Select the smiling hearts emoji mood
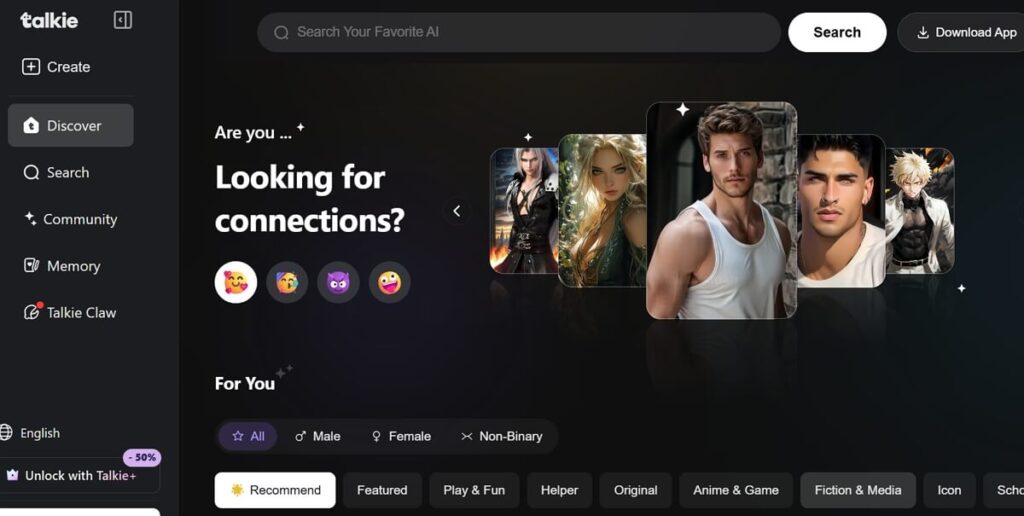The height and width of the screenshot is (516, 1024). [x=236, y=282]
